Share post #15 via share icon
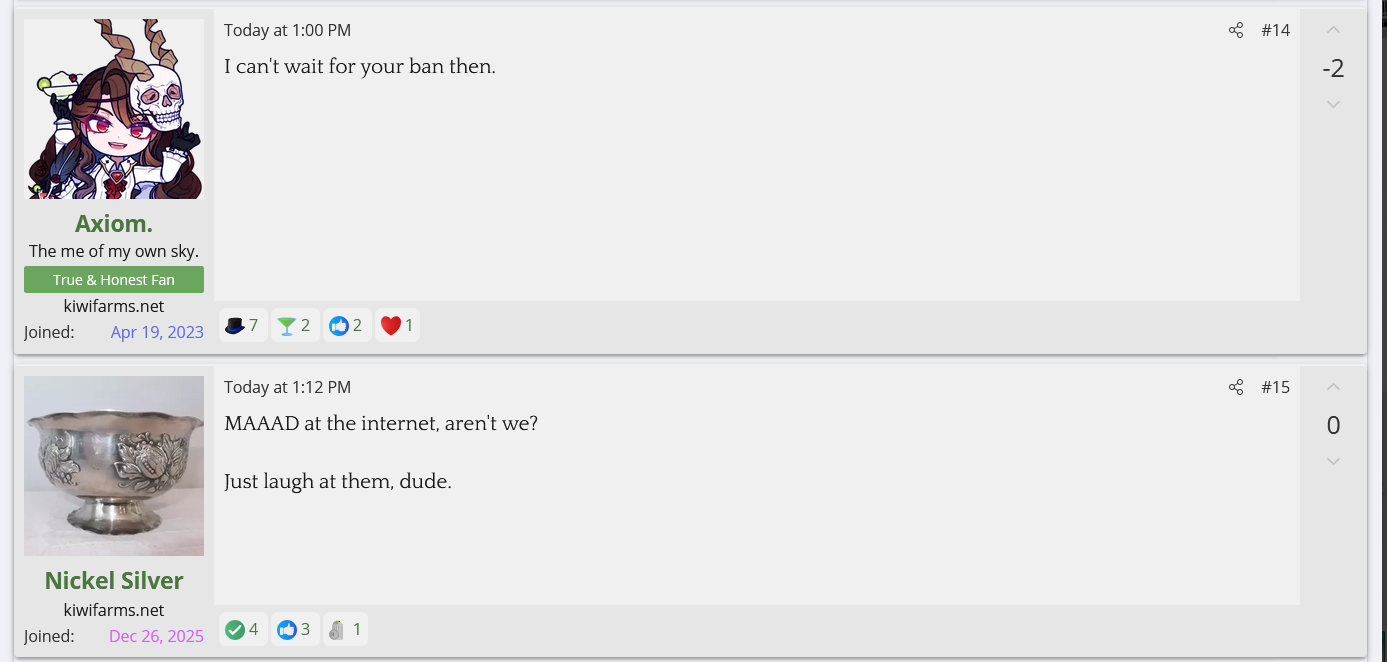 coord(1236,387)
